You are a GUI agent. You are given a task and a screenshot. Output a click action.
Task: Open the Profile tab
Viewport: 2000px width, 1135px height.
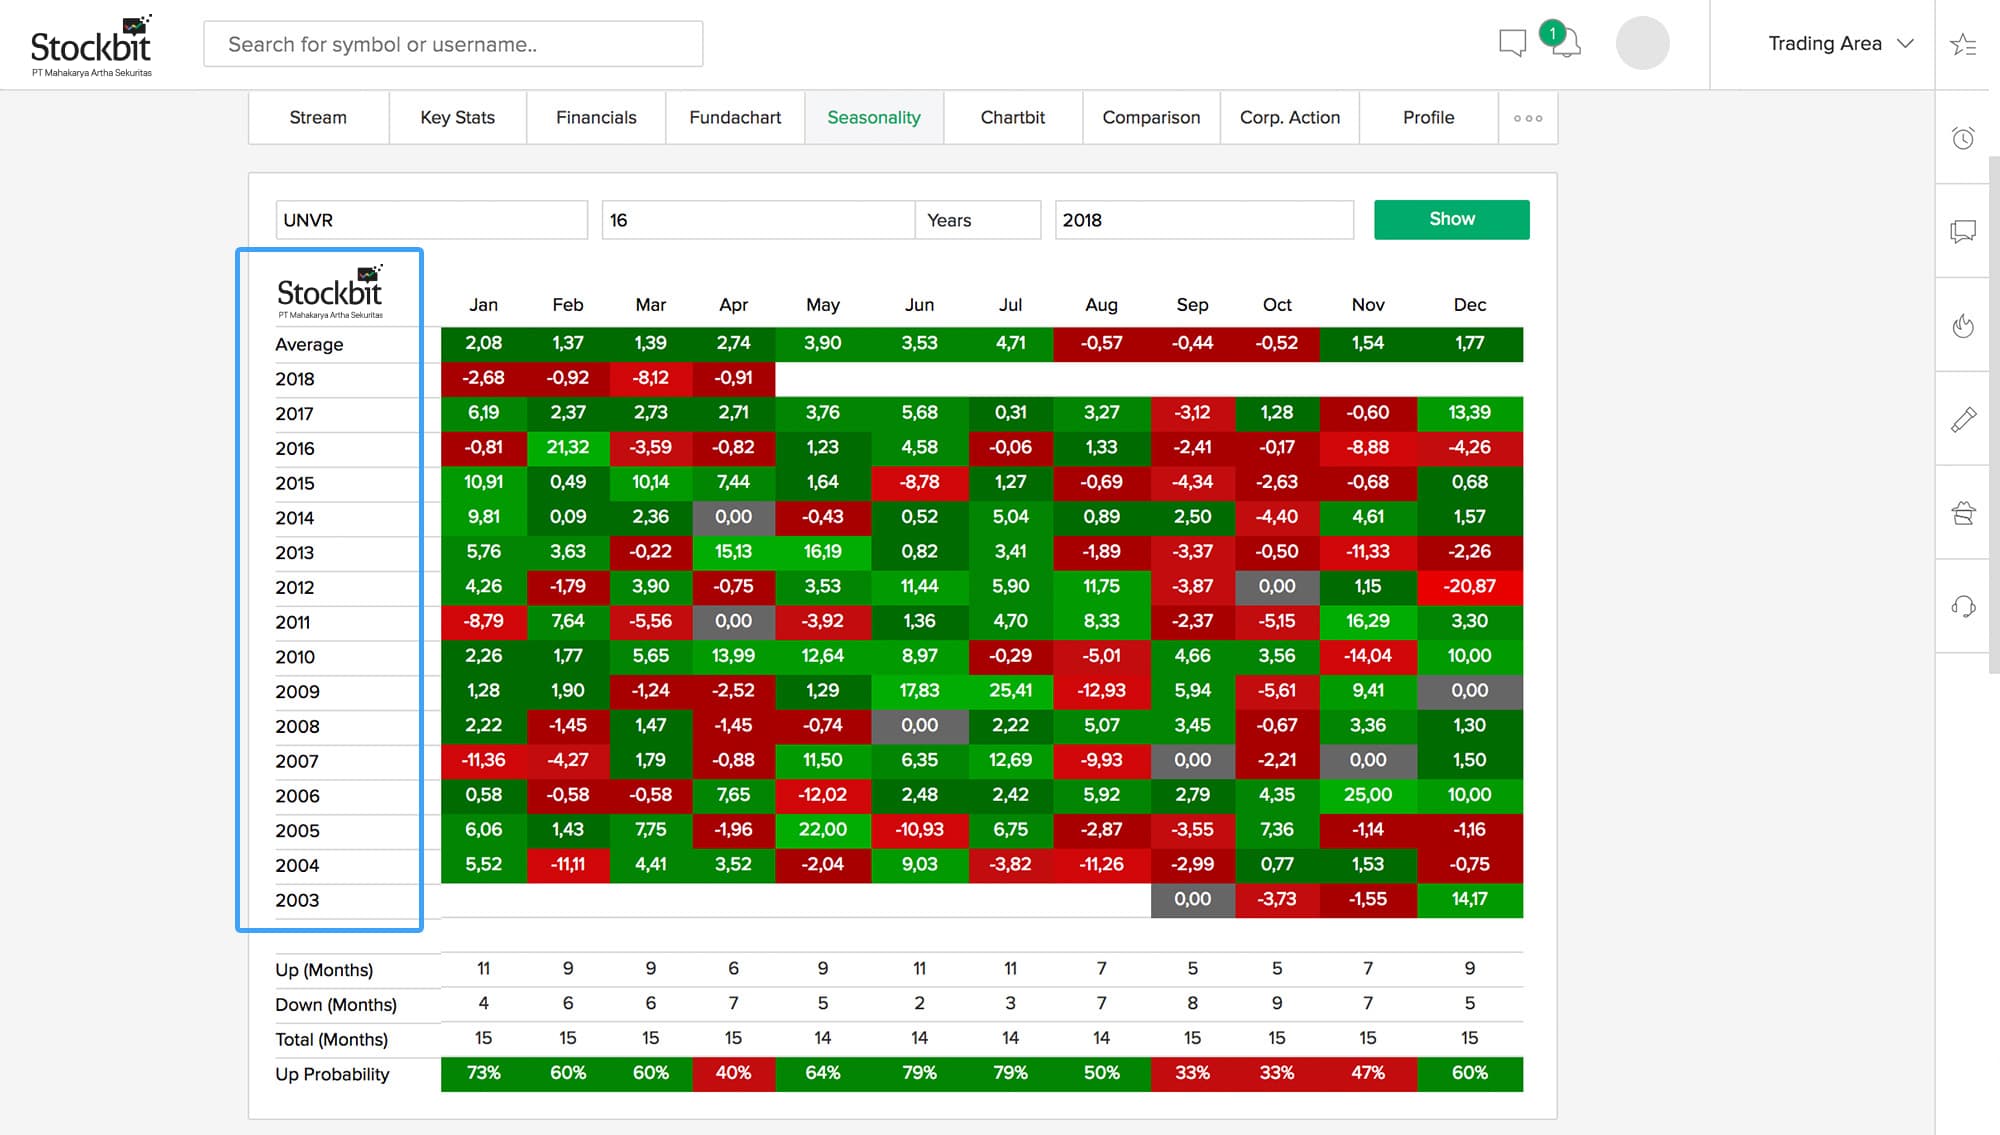click(x=1428, y=118)
